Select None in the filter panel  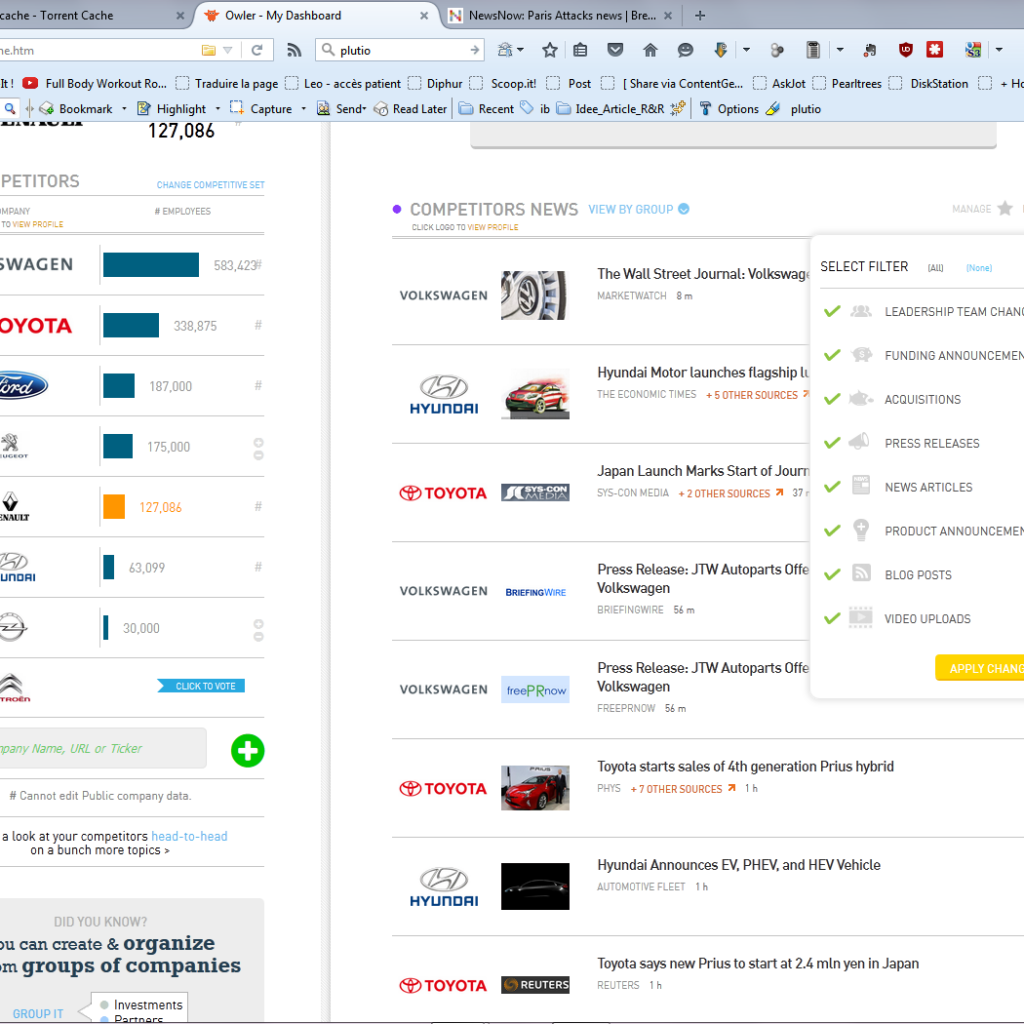(x=978, y=268)
